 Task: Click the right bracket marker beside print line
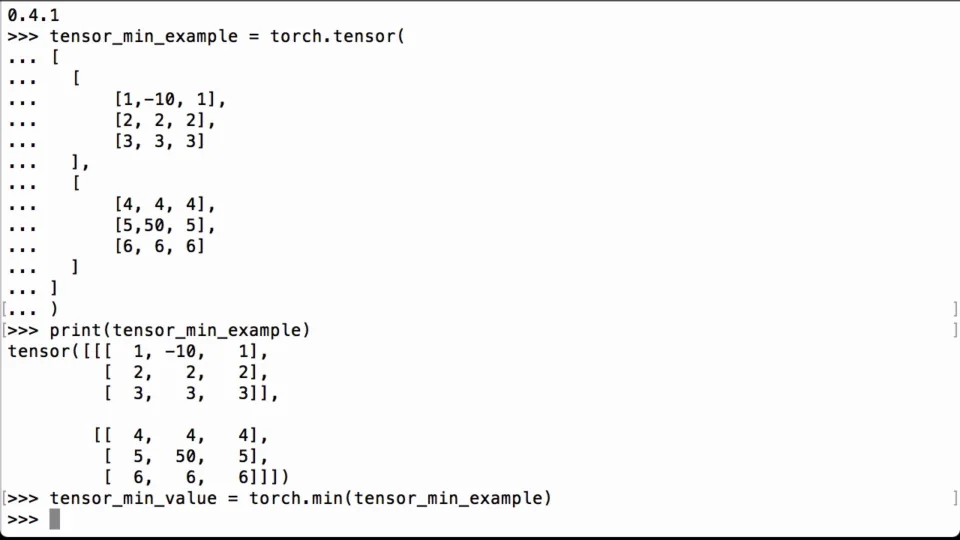tap(955, 330)
